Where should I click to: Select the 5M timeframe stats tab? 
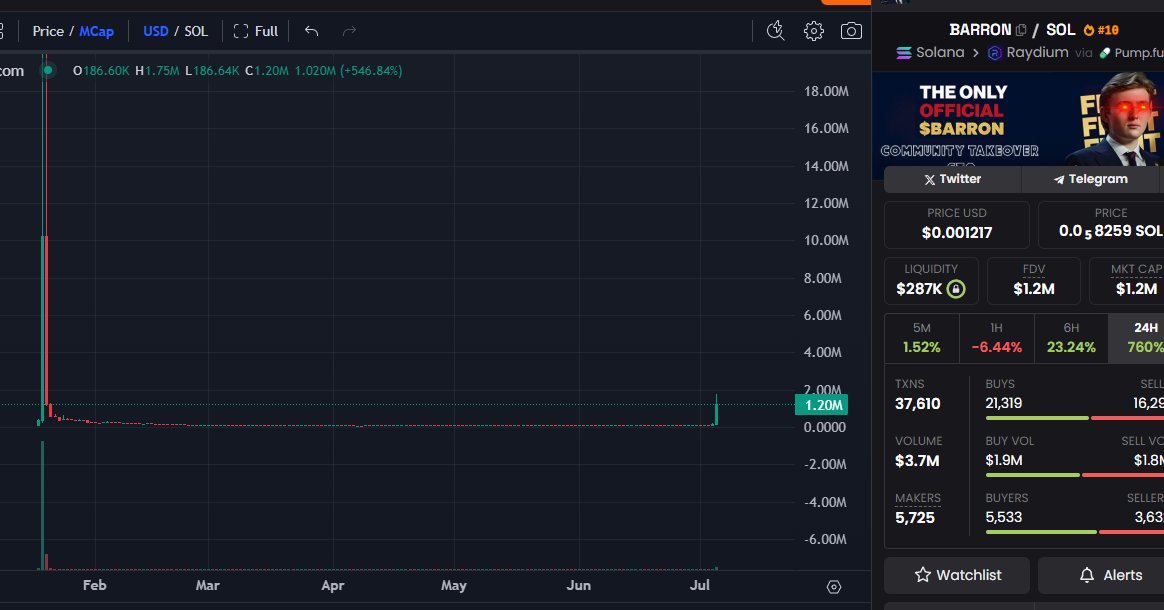(x=921, y=338)
